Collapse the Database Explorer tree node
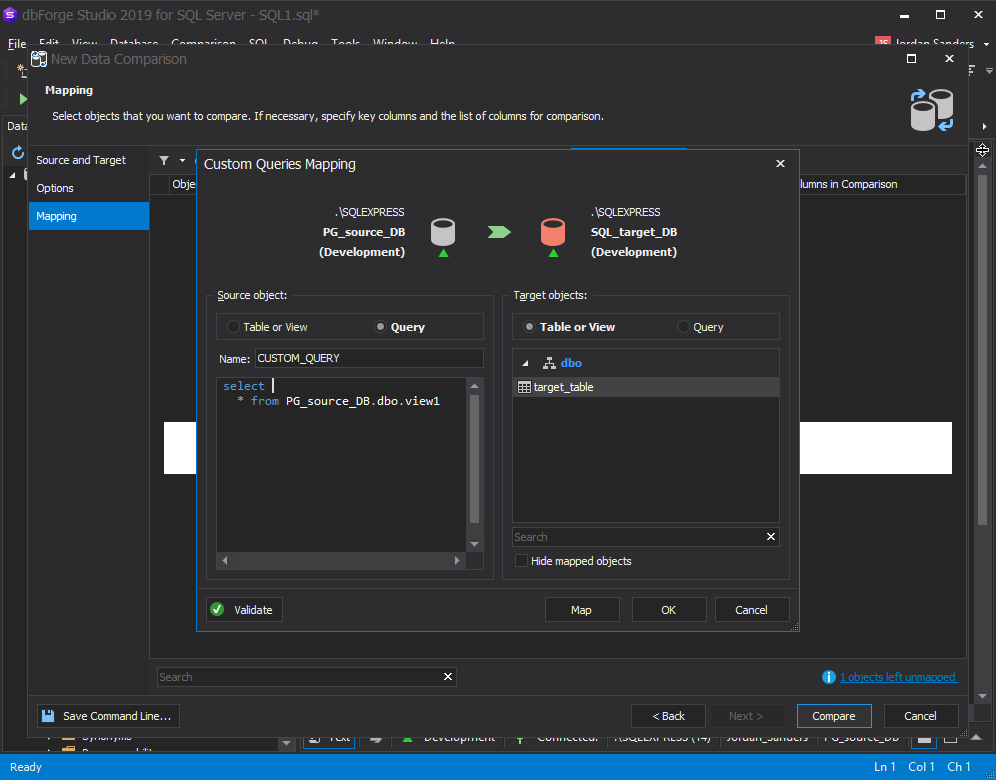Screen dimensions: 996x780 (13, 175)
